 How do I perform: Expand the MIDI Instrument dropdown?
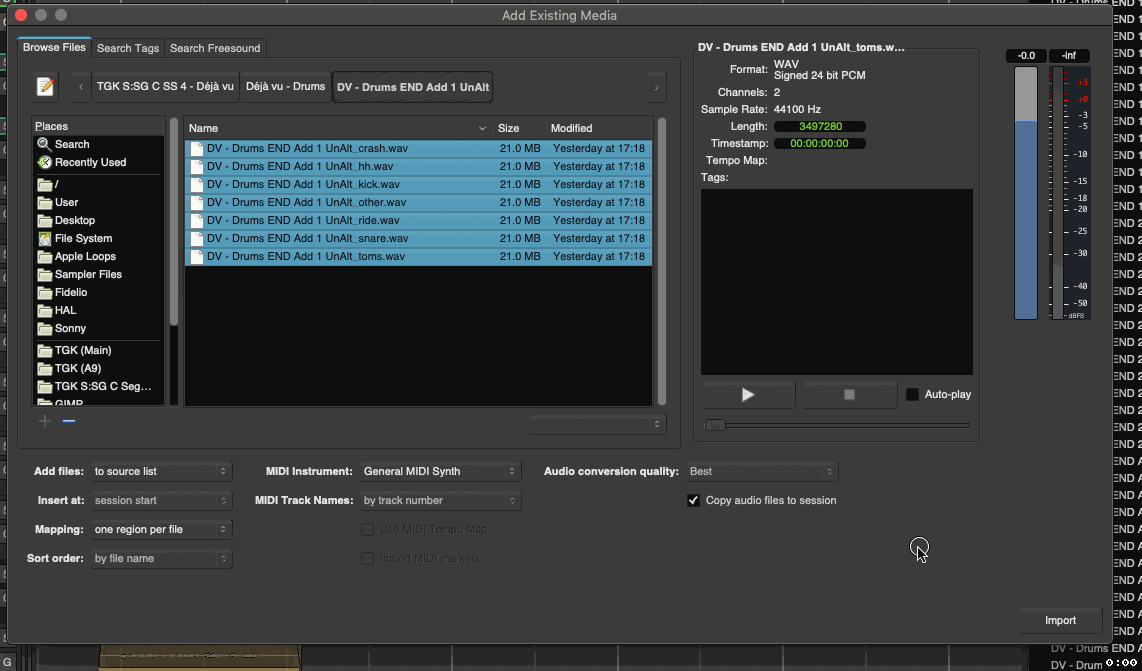(x=440, y=471)
